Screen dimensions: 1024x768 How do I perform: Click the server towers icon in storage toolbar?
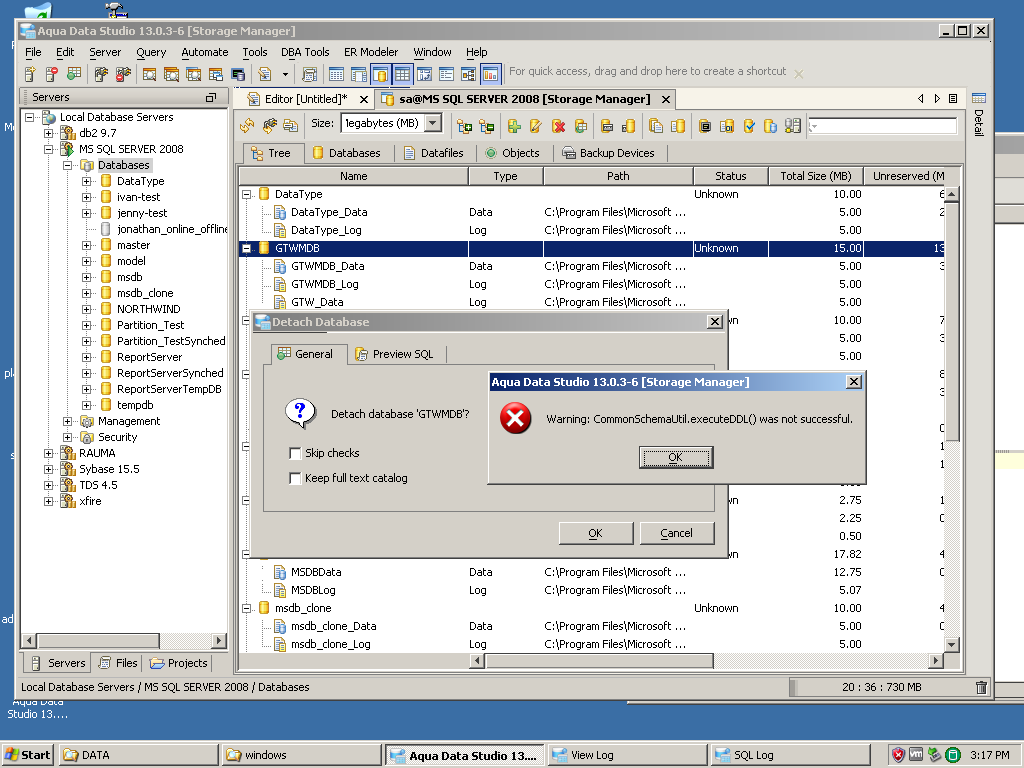point(793,125)
